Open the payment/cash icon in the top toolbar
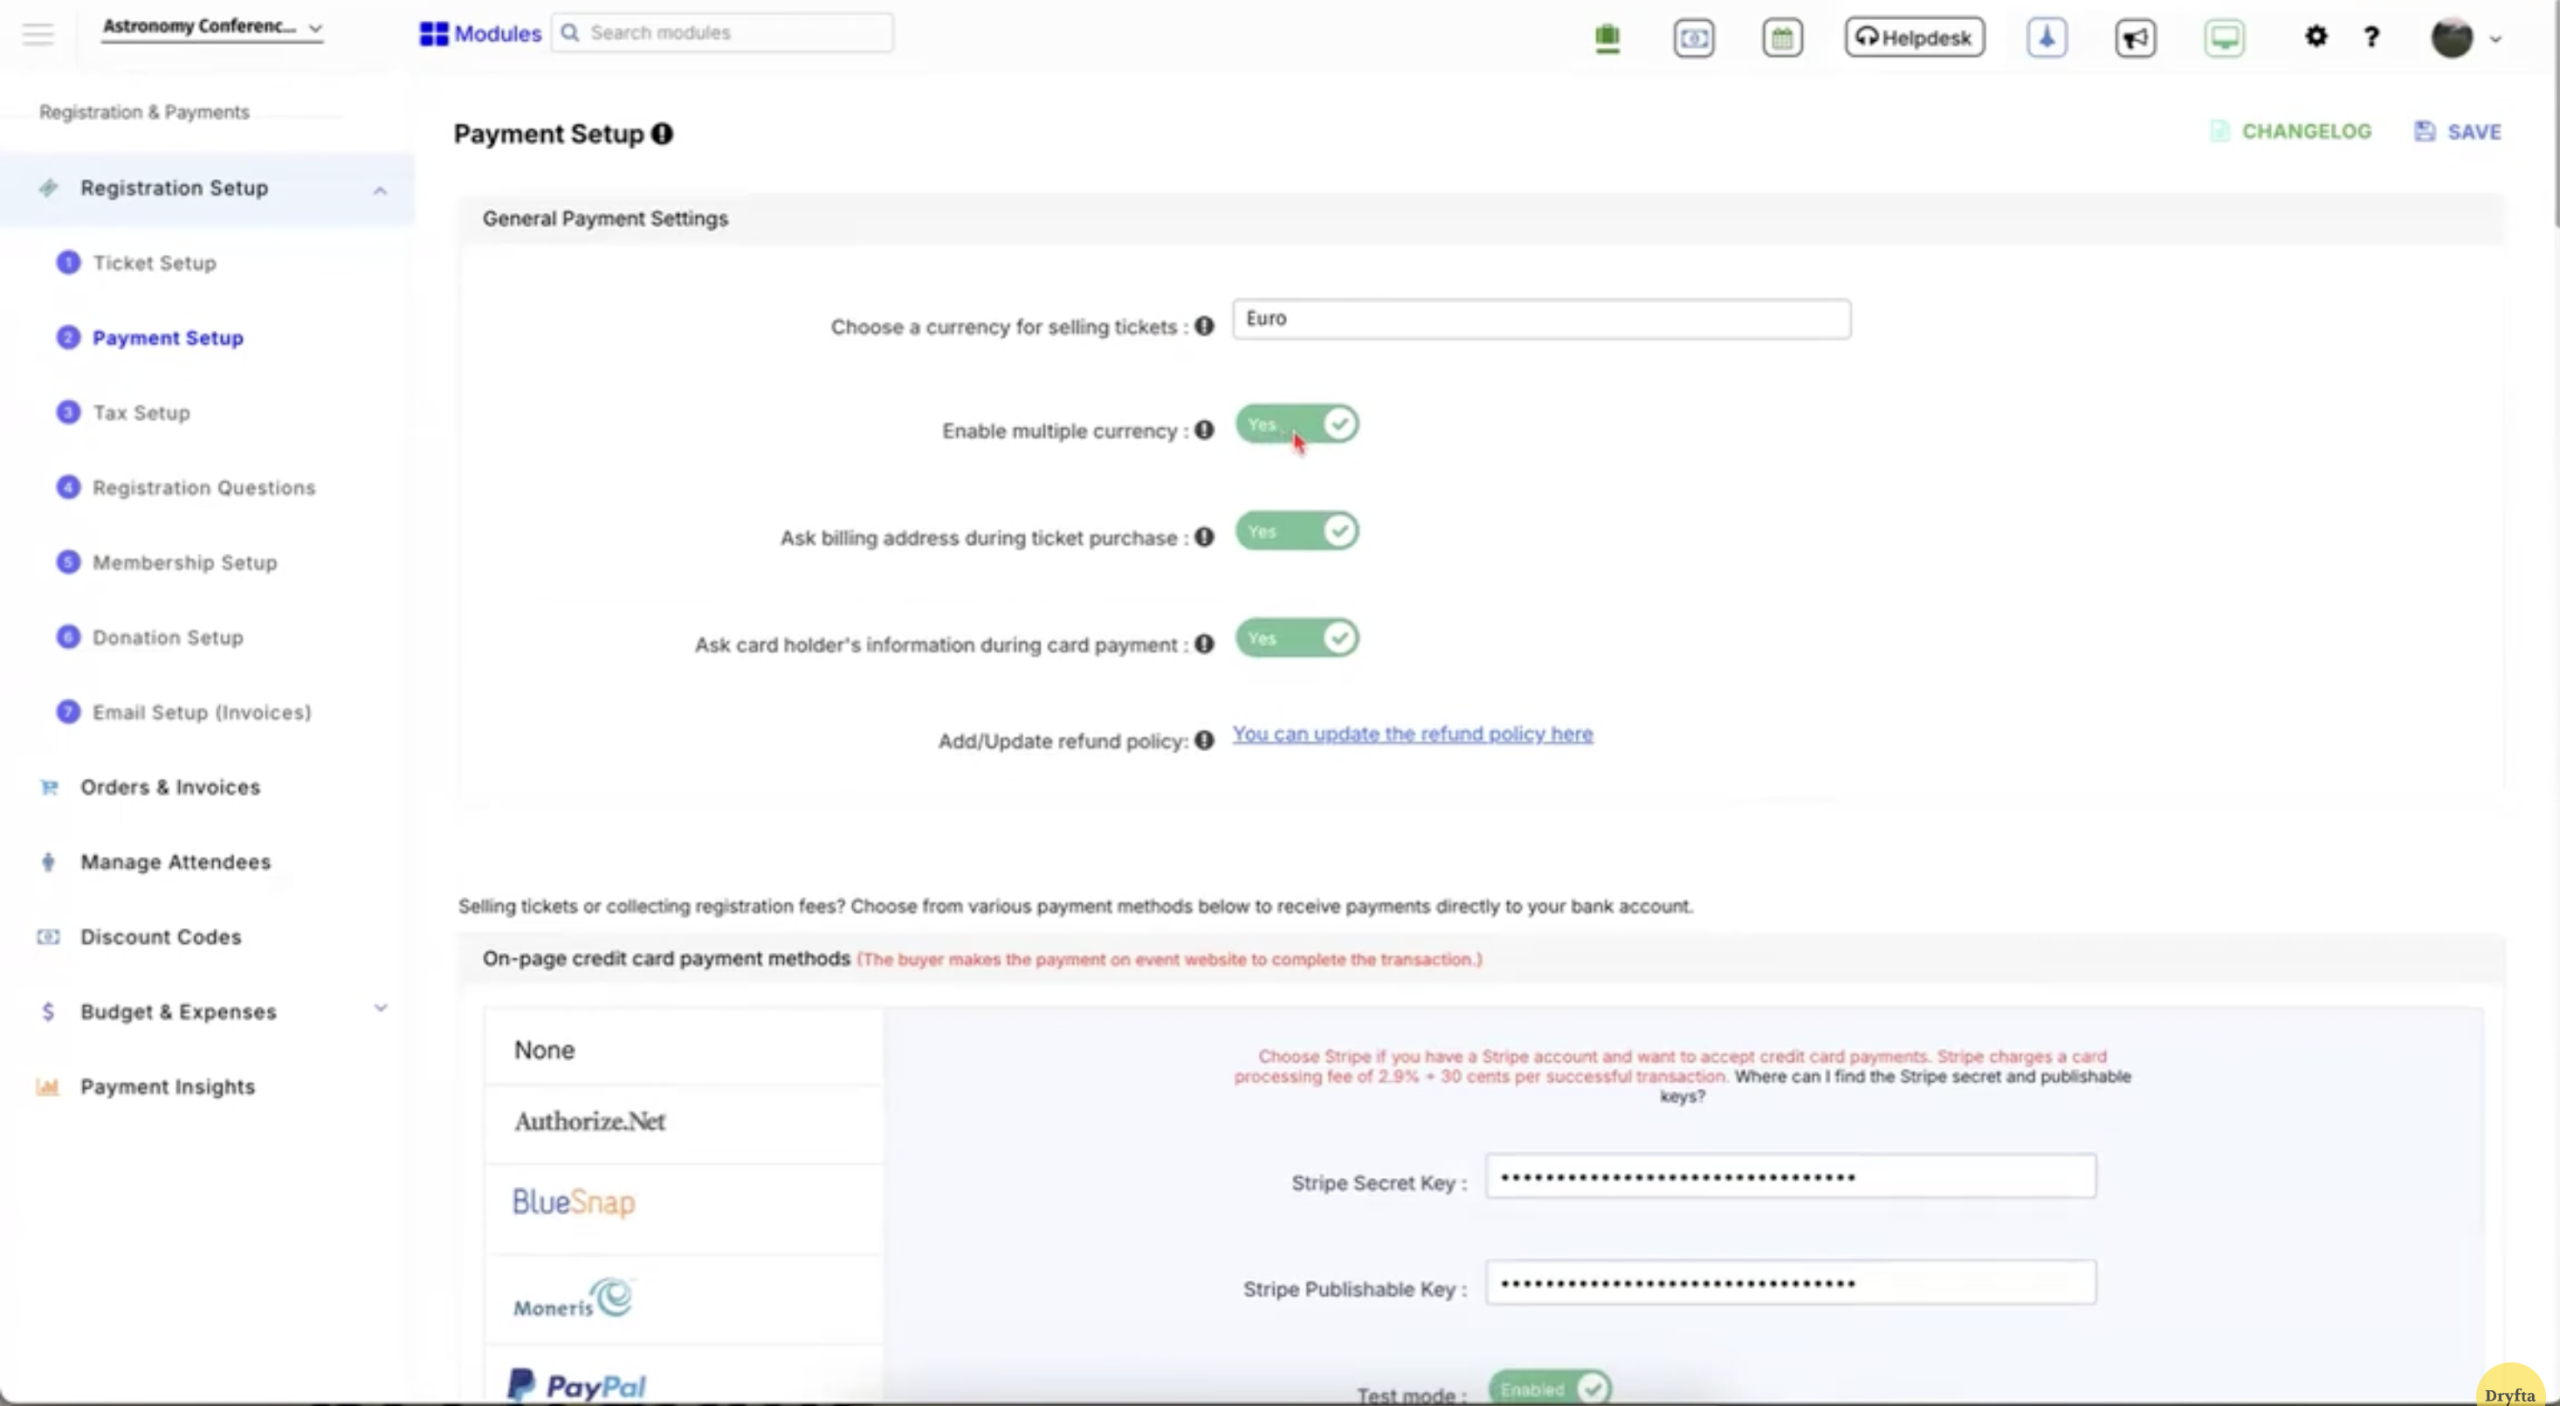 pos(1693,37)
